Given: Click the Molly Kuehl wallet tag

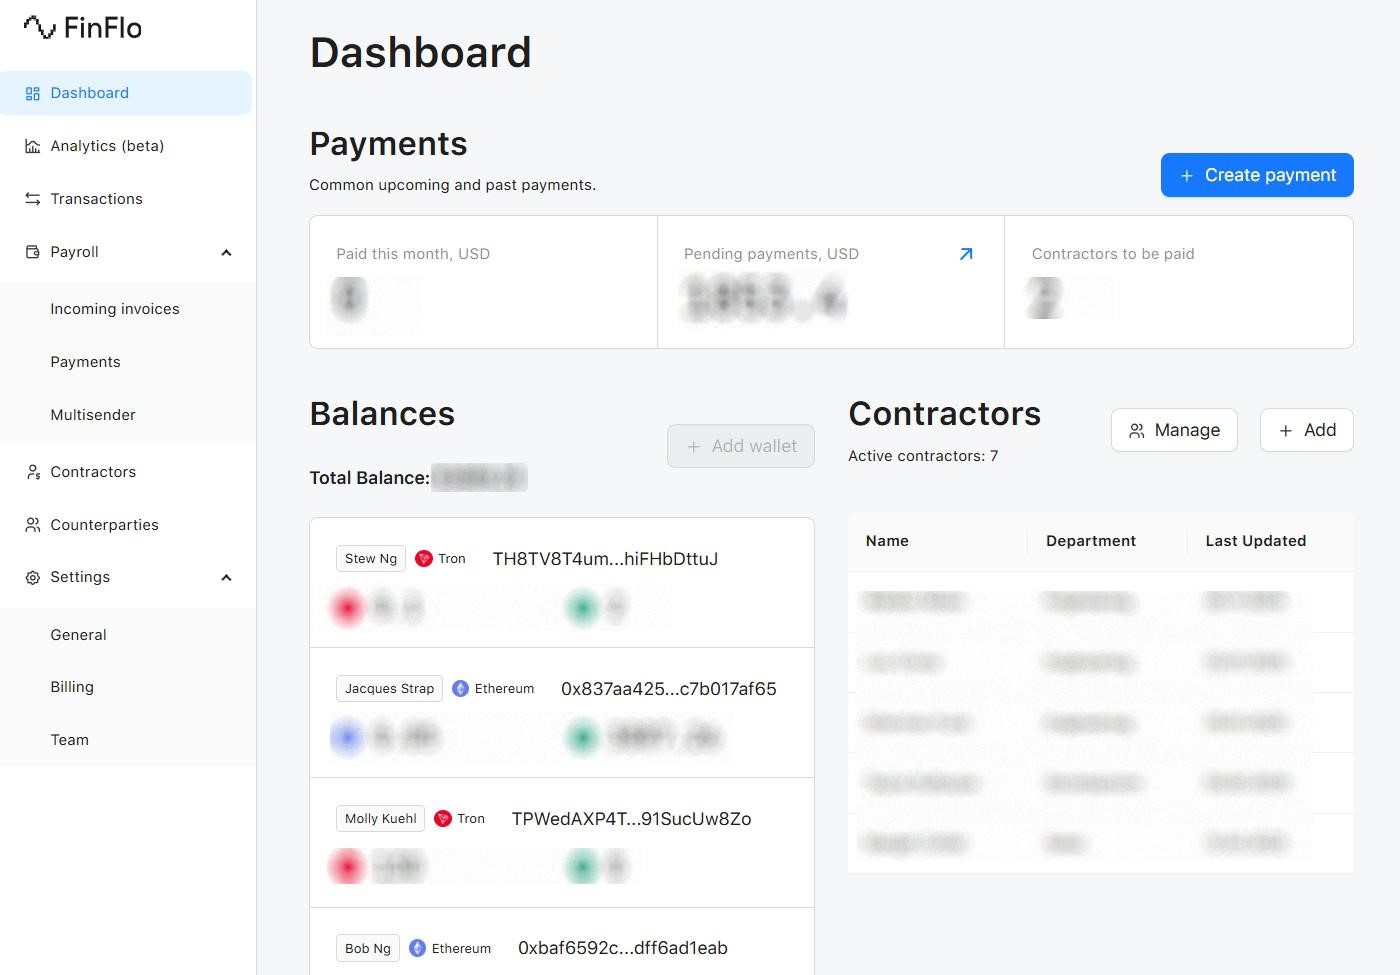Looking at the screenshot, I should [381, 819].
